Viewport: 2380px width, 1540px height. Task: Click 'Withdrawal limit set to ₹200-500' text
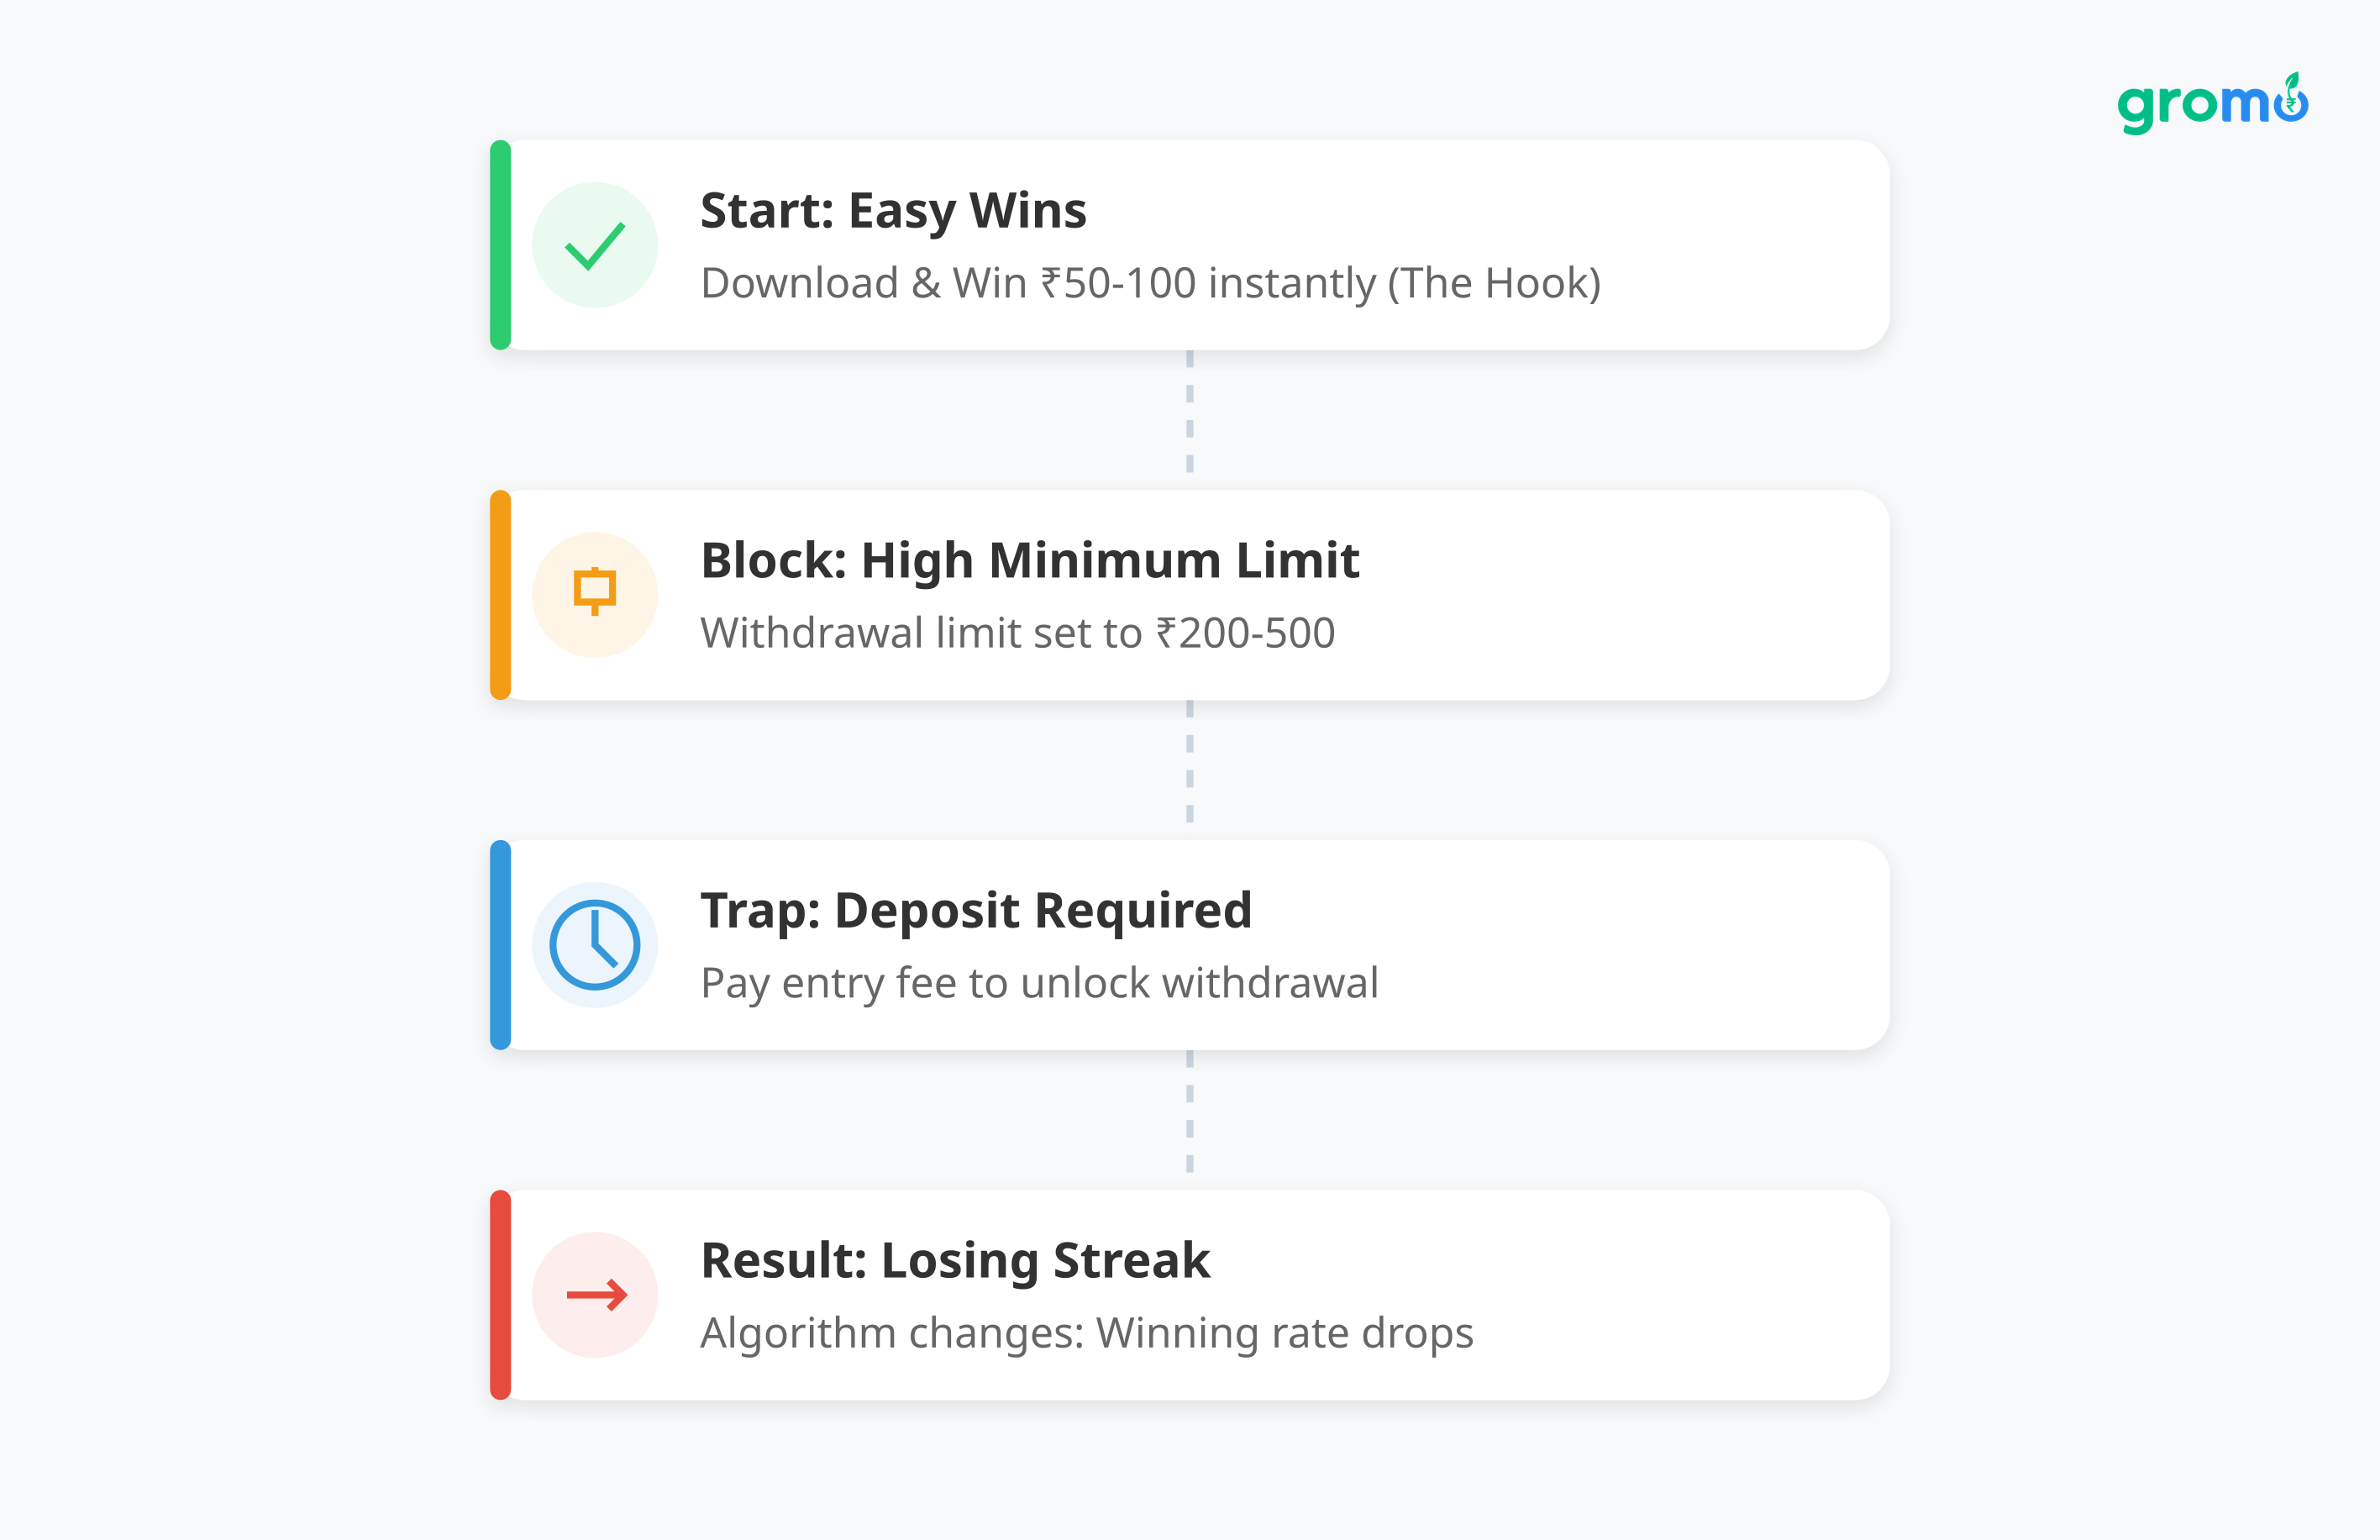click(x=1017, y=634)
